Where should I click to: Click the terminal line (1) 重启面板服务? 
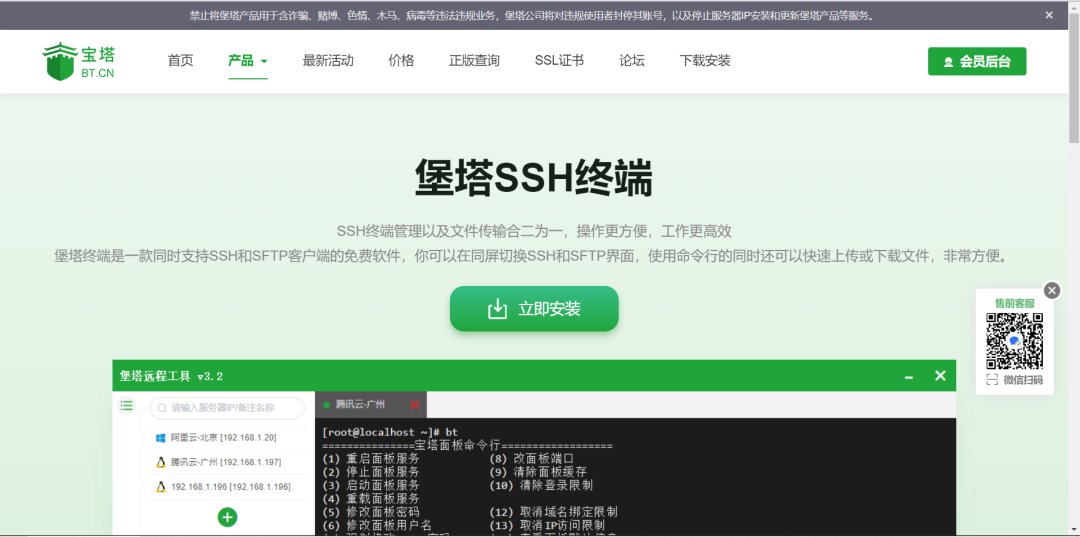pyautogui.click(x=371, y=459)
